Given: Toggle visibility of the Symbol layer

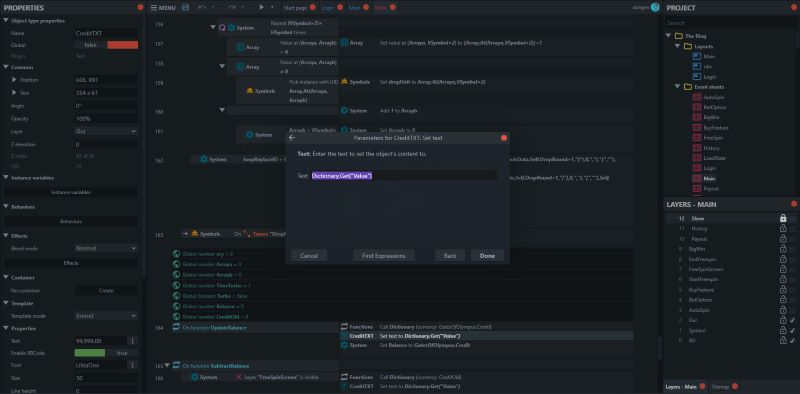Looking at the screenshot, I should tap(792, 330).
